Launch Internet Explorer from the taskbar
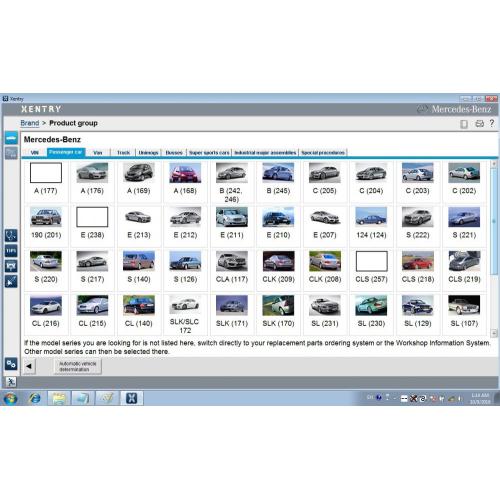The width and height of the screenshot is (500, 500). click(35, 398)
